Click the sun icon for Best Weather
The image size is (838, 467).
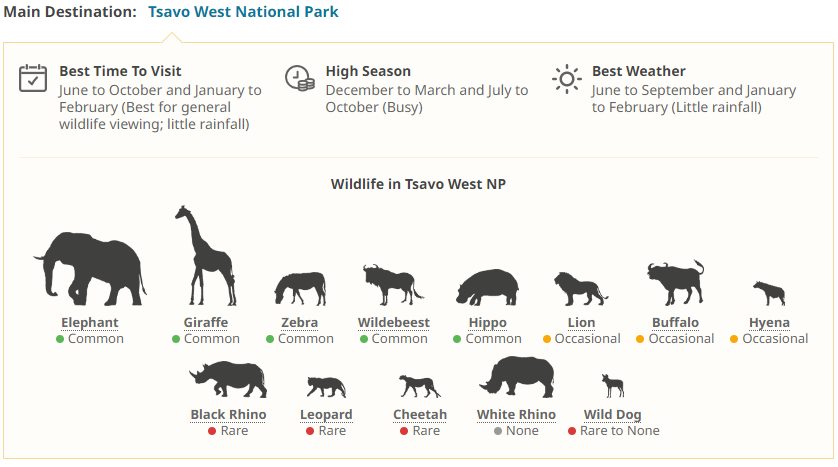tap(567, 78)
